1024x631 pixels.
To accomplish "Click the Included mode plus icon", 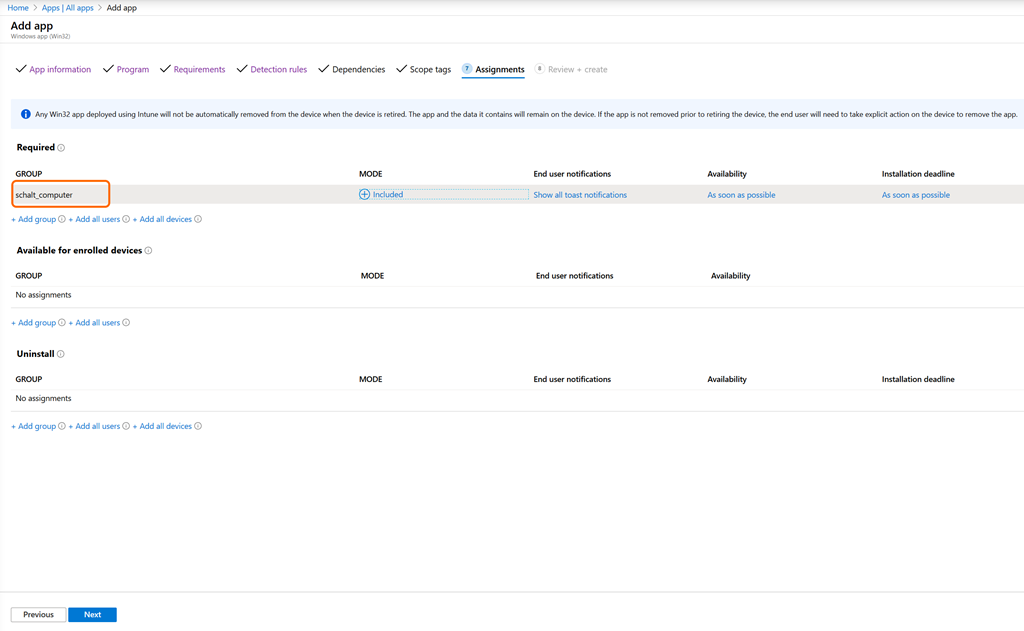I will 365,195.
